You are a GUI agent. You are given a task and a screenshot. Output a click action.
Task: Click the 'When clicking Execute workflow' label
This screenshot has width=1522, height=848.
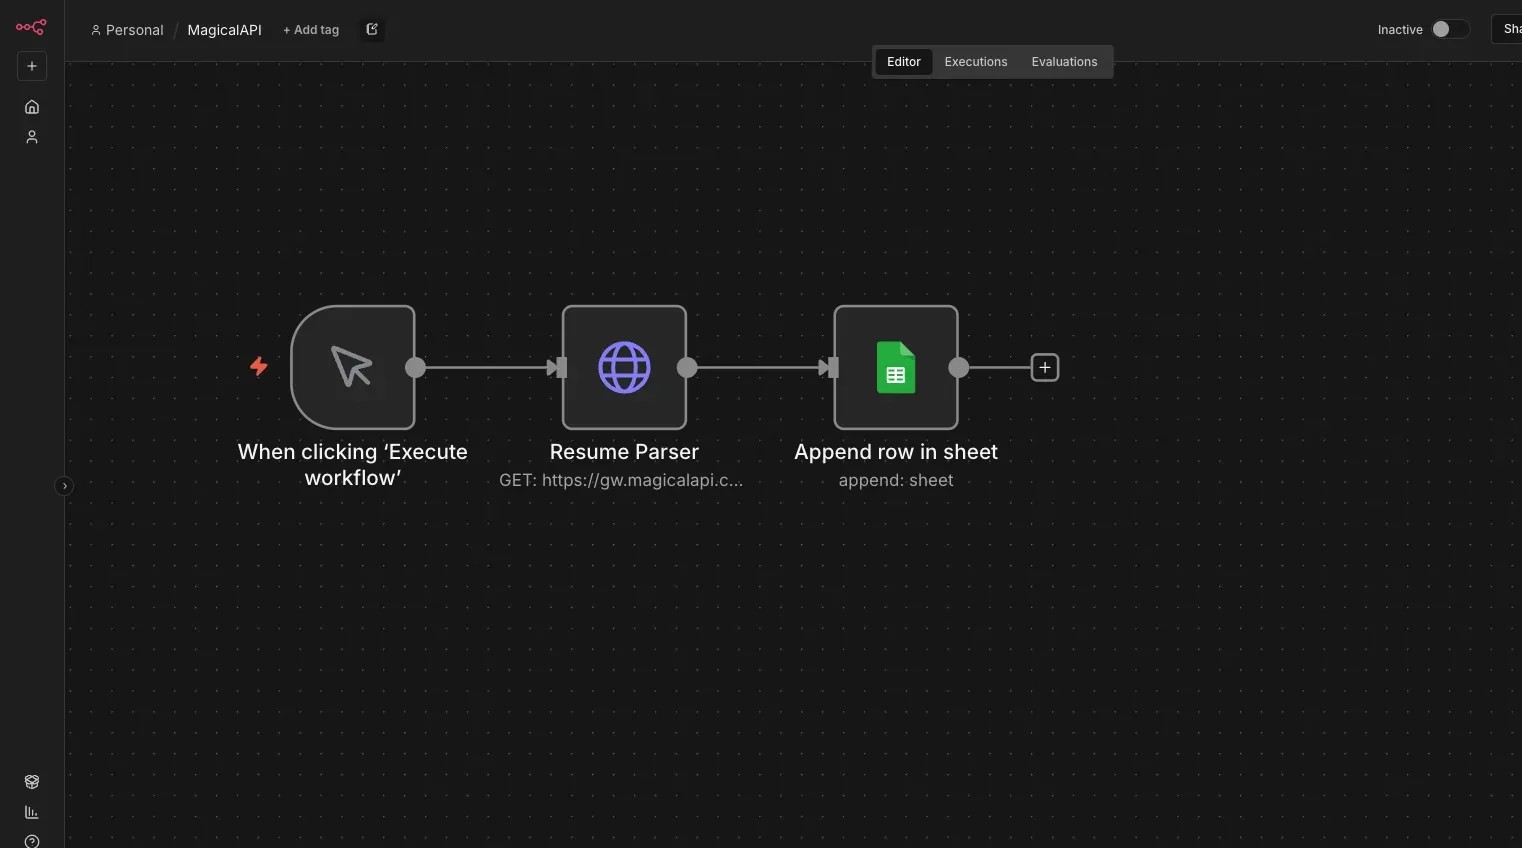point(353,465)
